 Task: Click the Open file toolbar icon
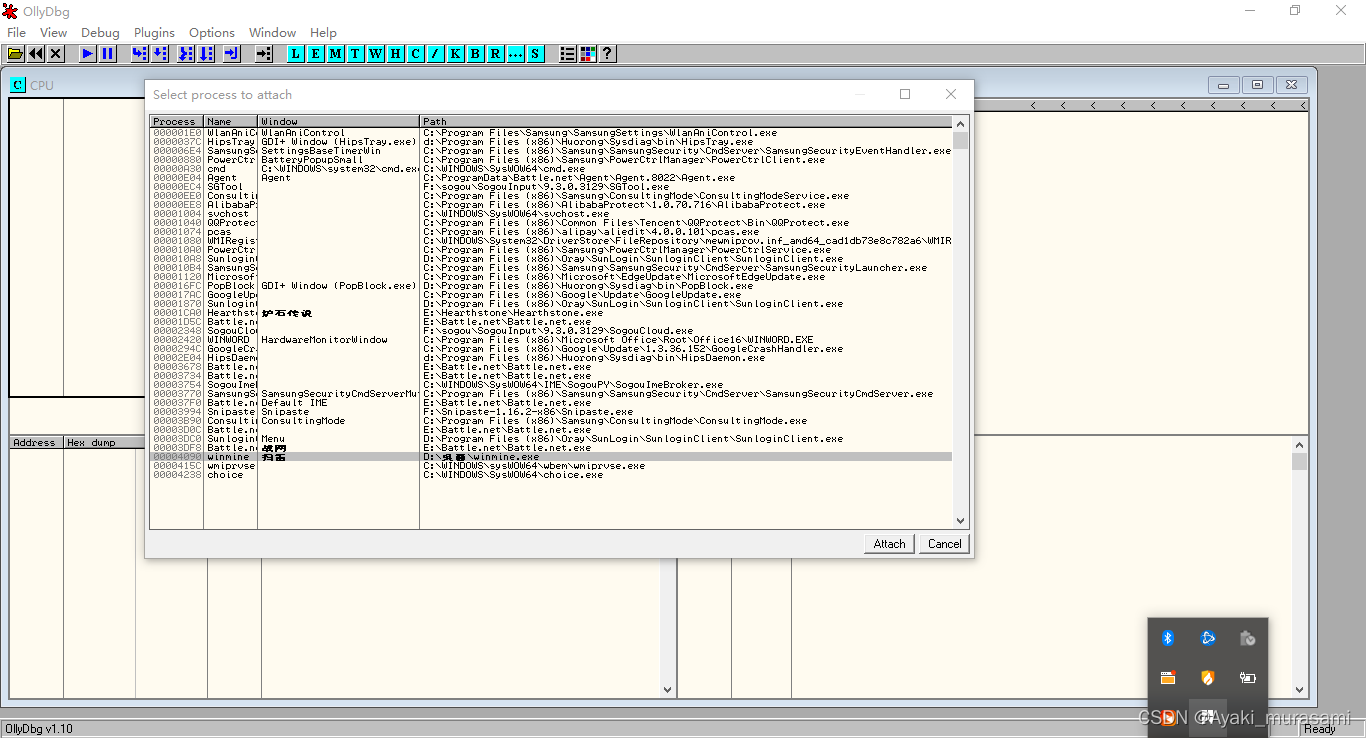pyautogui.click(x=16, y=54)
